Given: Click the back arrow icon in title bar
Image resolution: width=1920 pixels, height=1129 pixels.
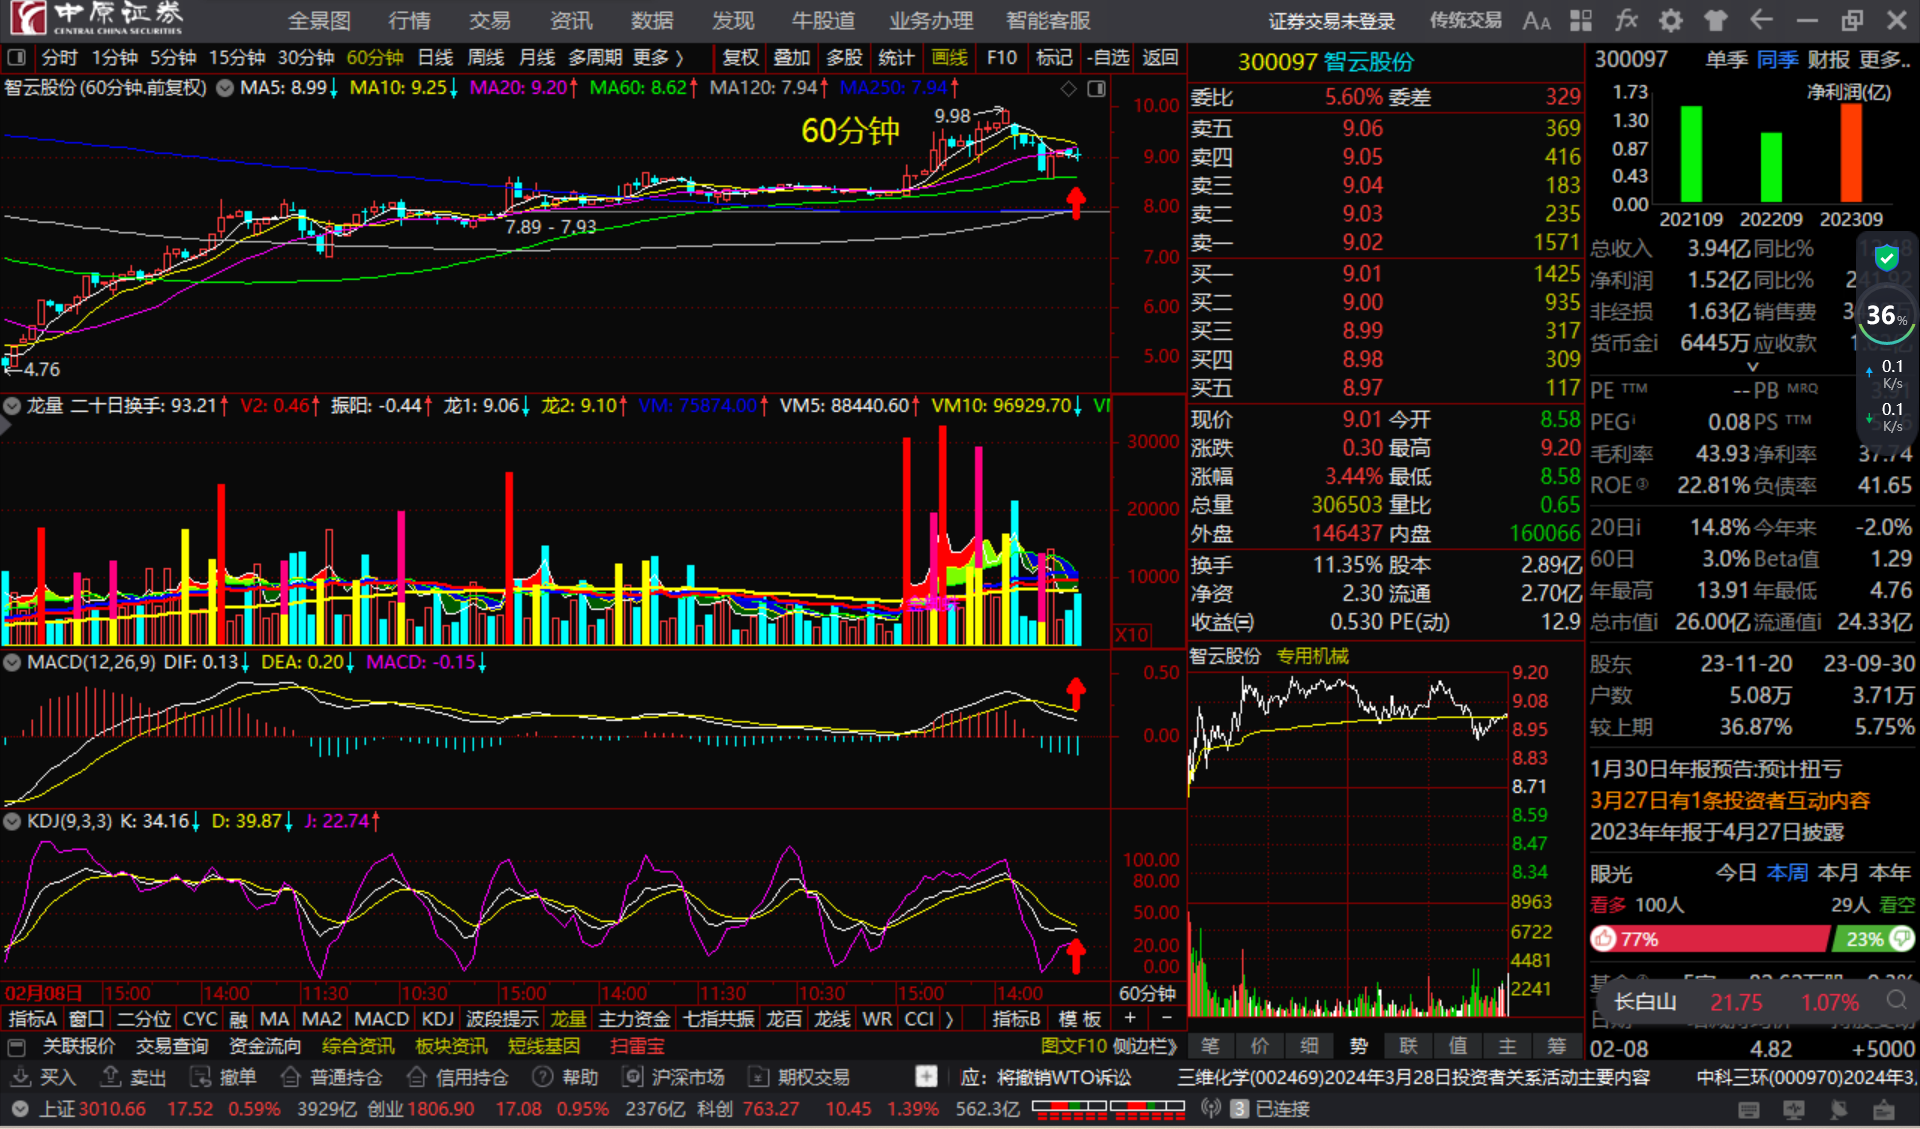Looking at the screenshot, I should 1761,20.
